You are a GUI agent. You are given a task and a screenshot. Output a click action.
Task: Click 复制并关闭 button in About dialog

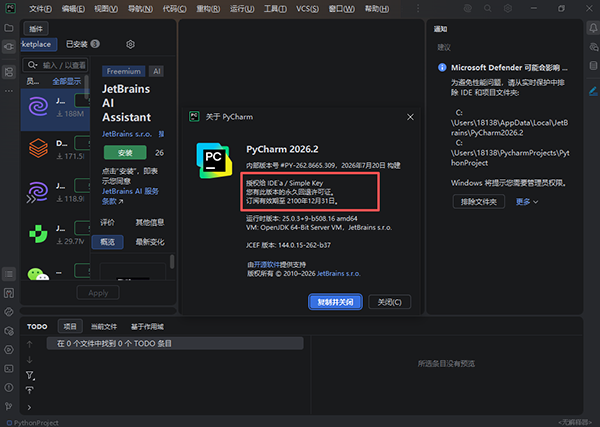335,302
